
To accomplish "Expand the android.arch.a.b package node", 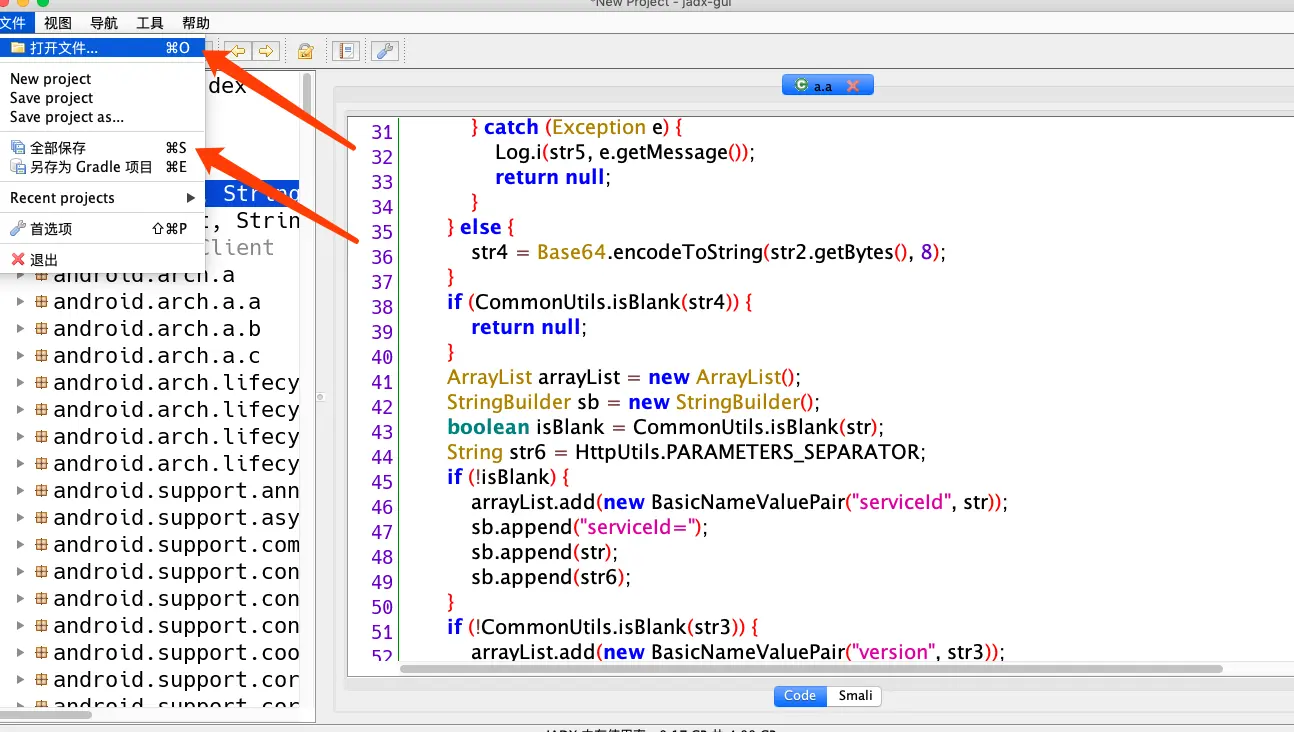I will coord(20,329).
